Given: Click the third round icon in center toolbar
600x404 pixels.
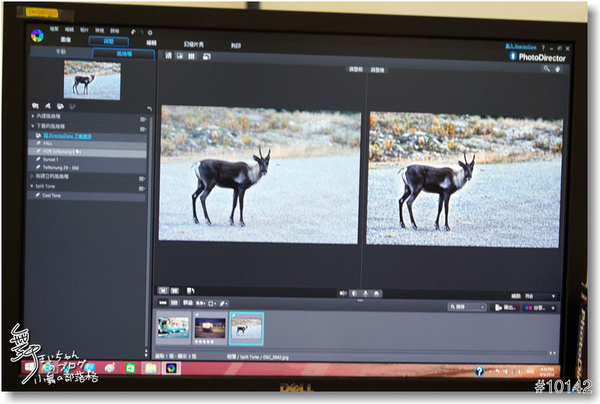Looking at the screenshot, I should [365, 293].
